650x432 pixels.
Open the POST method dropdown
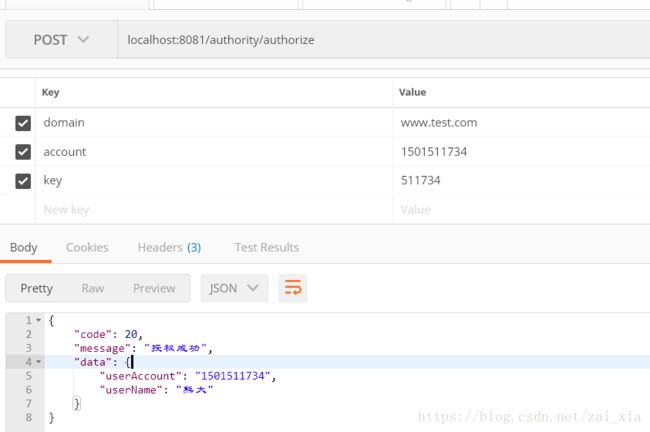click(x=61, y=40)
